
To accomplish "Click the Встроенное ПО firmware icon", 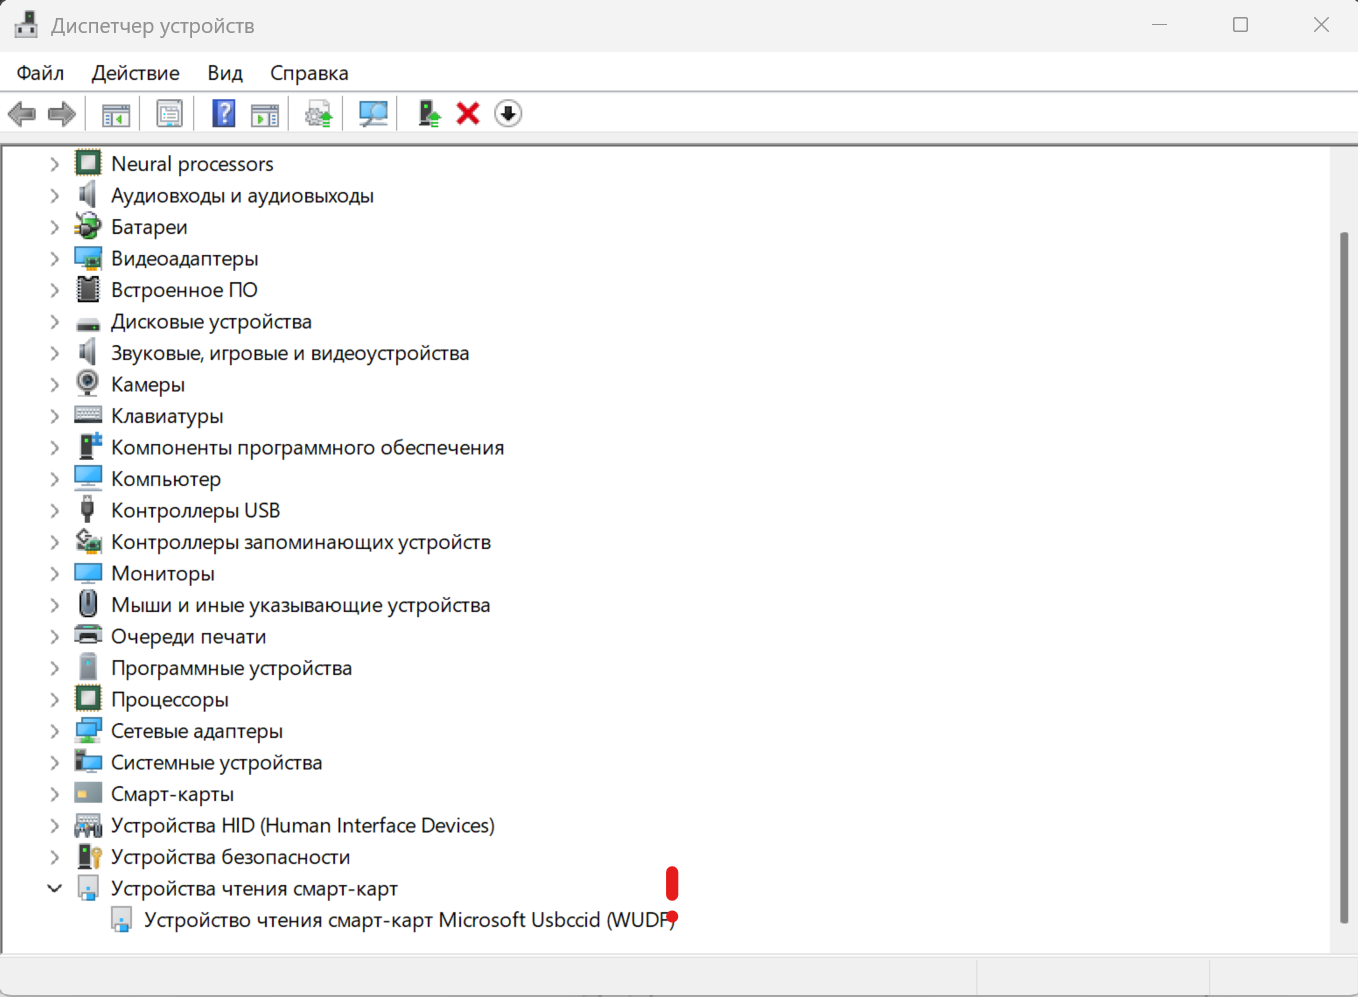I will point(88,290).
